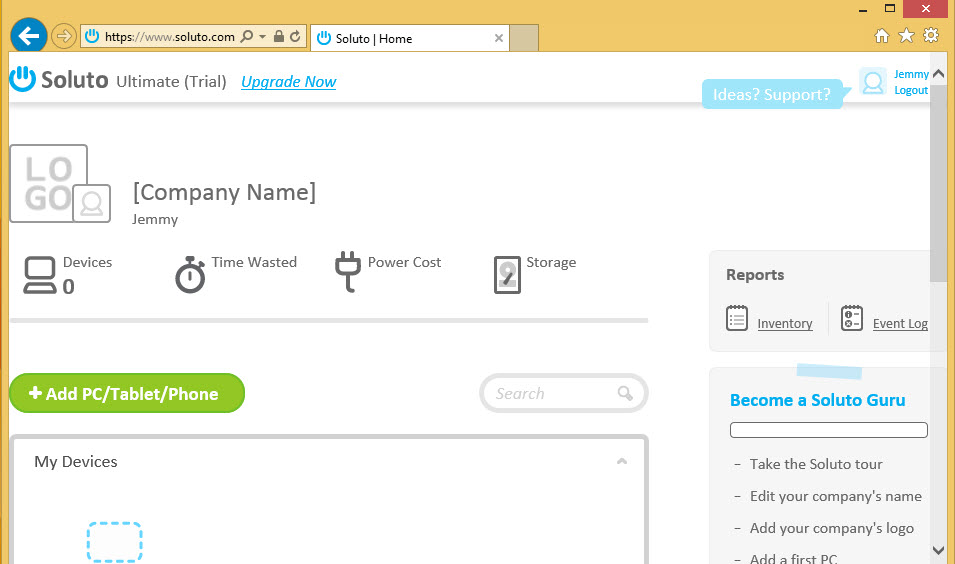Click the Devices count 0

[68, 286]
